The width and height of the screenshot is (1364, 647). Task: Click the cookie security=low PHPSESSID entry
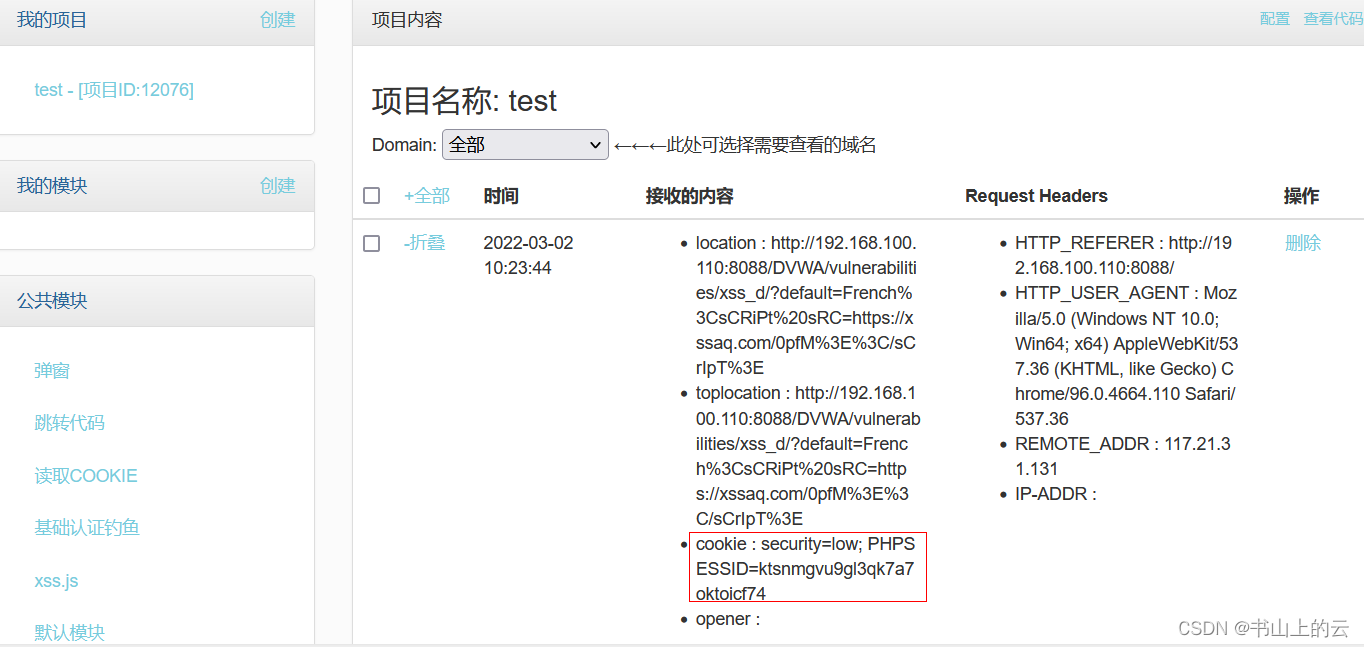coord(806,569)
